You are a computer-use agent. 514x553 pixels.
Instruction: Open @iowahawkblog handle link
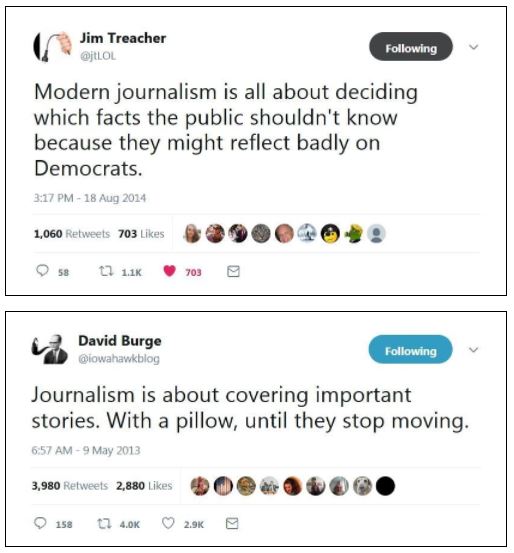[119, 359]
